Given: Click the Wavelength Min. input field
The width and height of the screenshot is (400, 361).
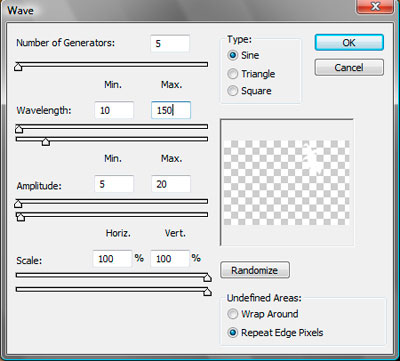Looking at the screenshot, I should pyautogui.click(x=114, y=110).
